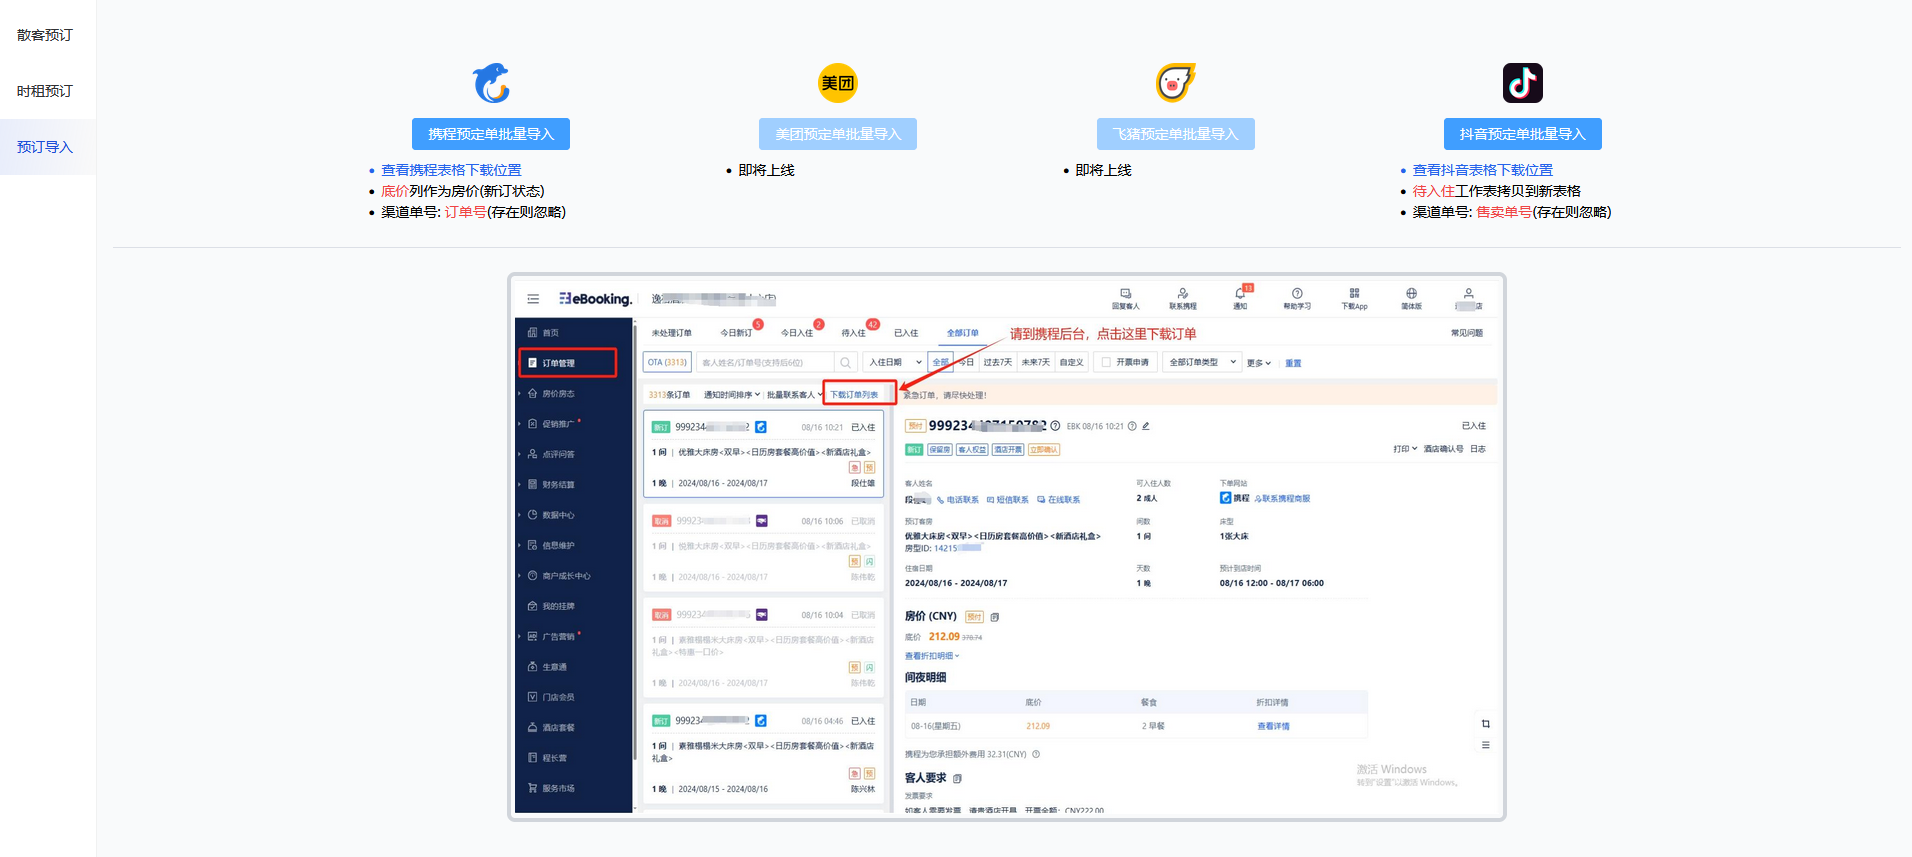Screen dimensions: 1912x857
Task: Open the 查看抖音表格下载位置 link
Action: pos(1483,170)
